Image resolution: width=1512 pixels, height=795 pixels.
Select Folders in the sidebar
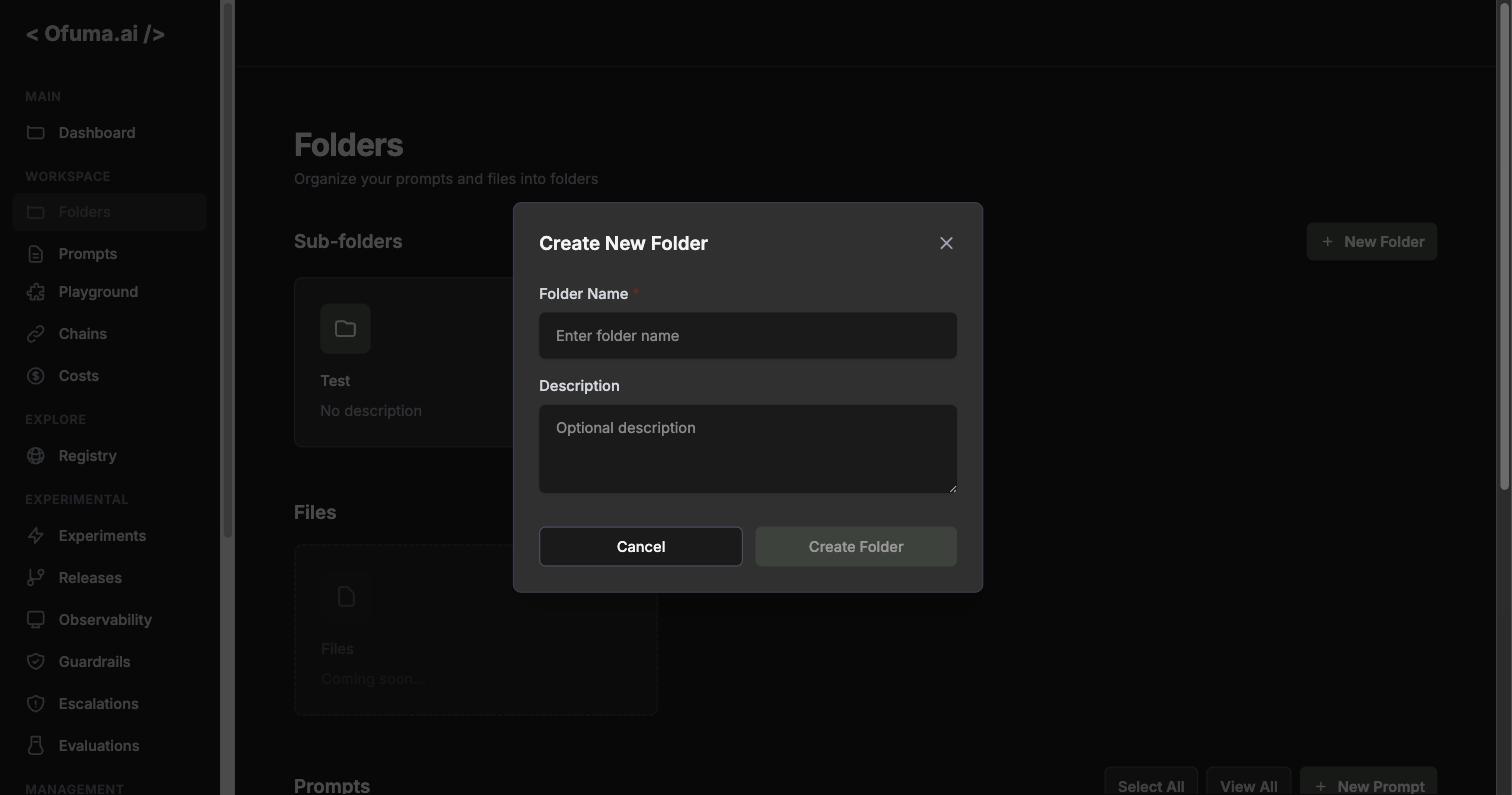pos(110,212)
